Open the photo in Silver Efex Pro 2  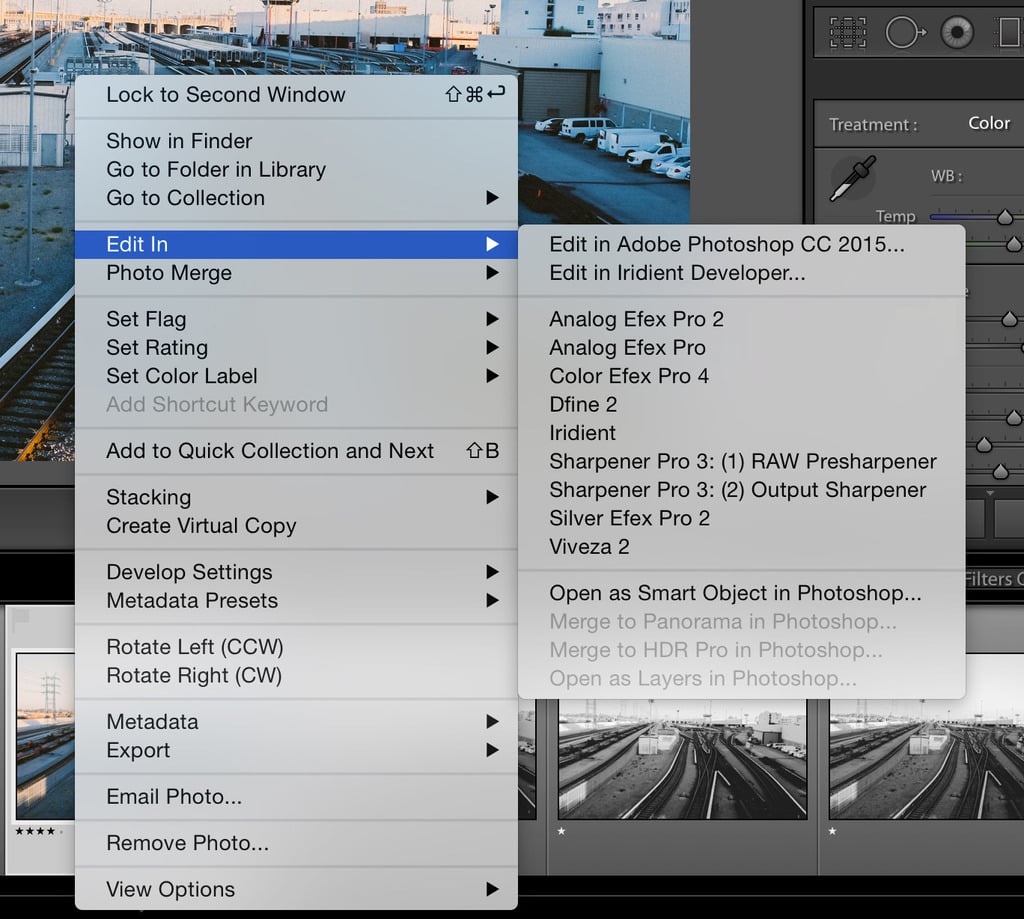pyautogui.click(x=628, y=518)
